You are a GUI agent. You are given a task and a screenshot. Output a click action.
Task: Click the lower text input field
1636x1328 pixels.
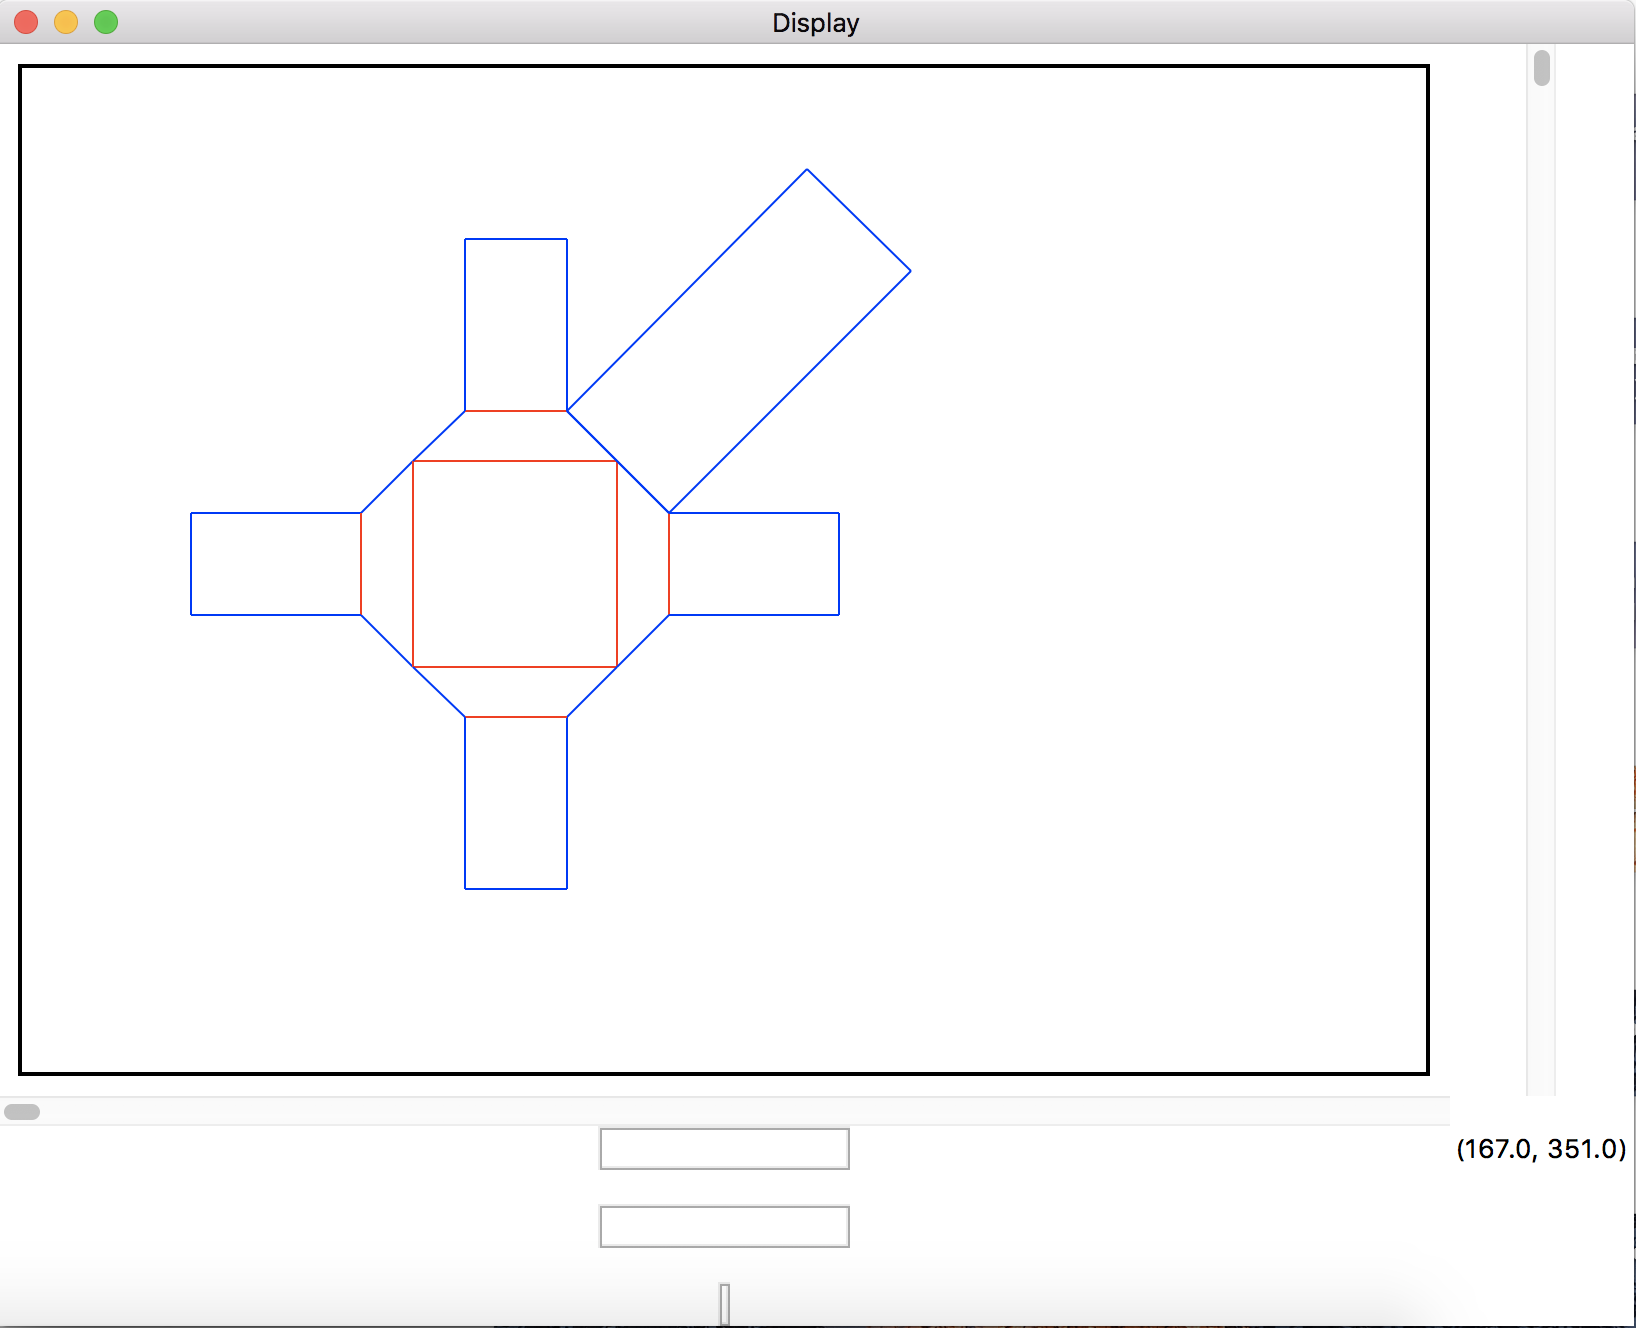click(x=724, y=1227)
